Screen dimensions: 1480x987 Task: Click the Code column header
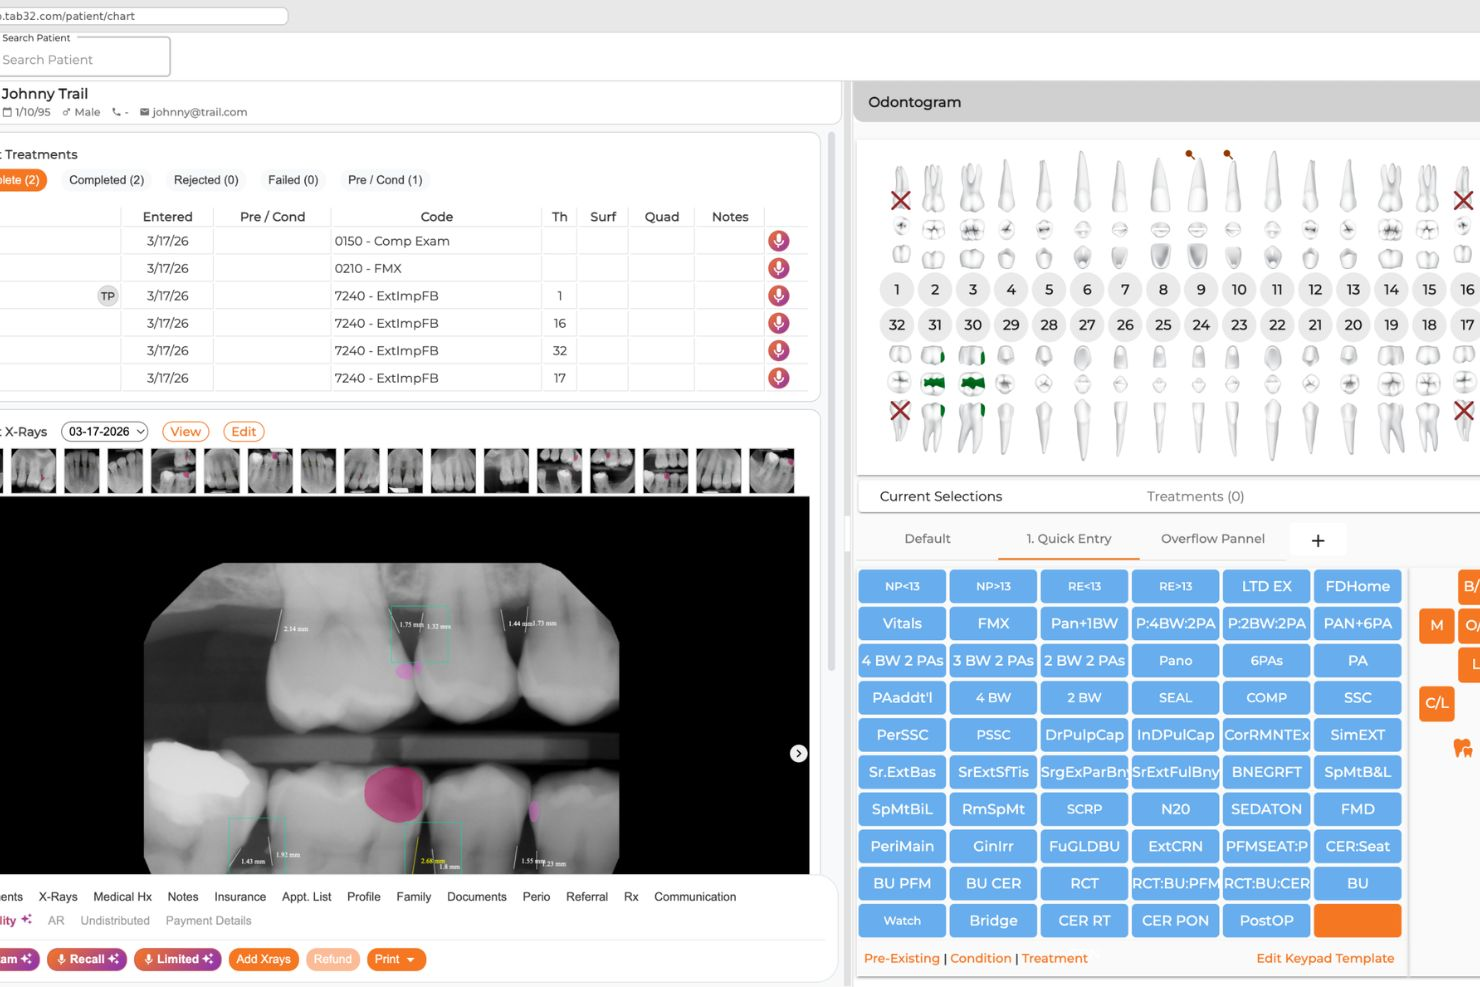436,217
